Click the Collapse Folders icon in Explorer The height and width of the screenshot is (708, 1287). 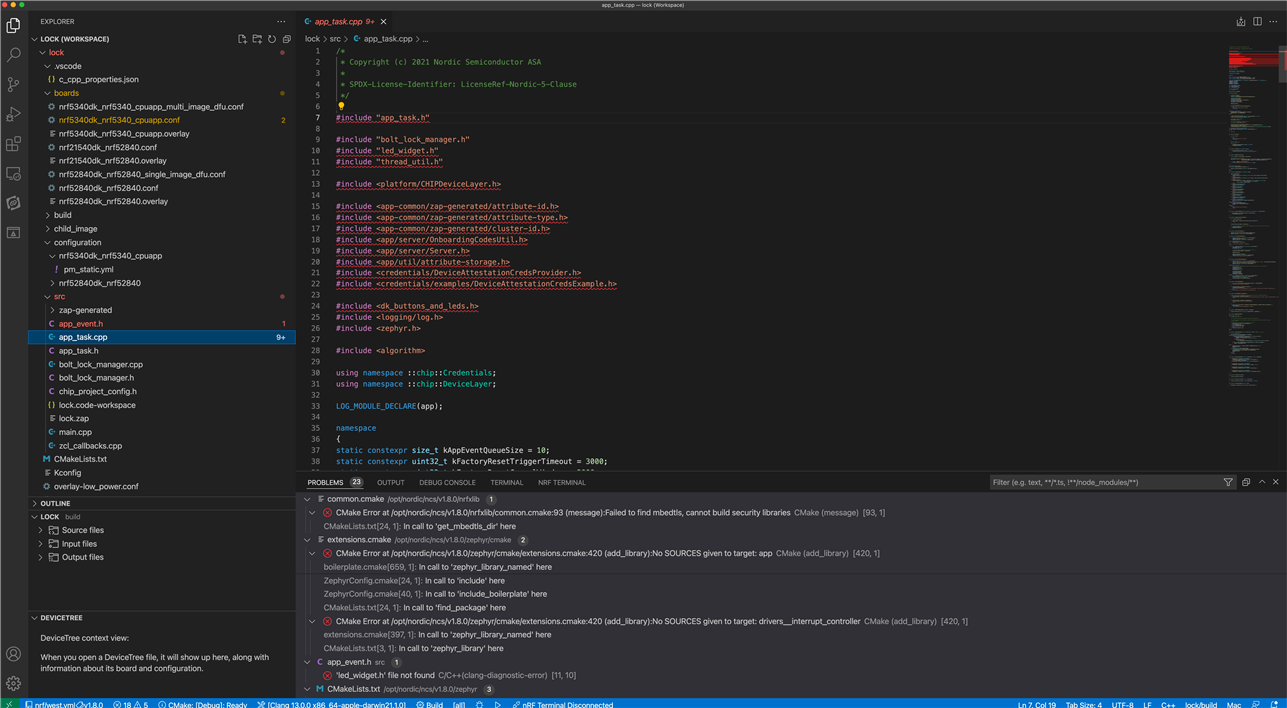point(286,38)
